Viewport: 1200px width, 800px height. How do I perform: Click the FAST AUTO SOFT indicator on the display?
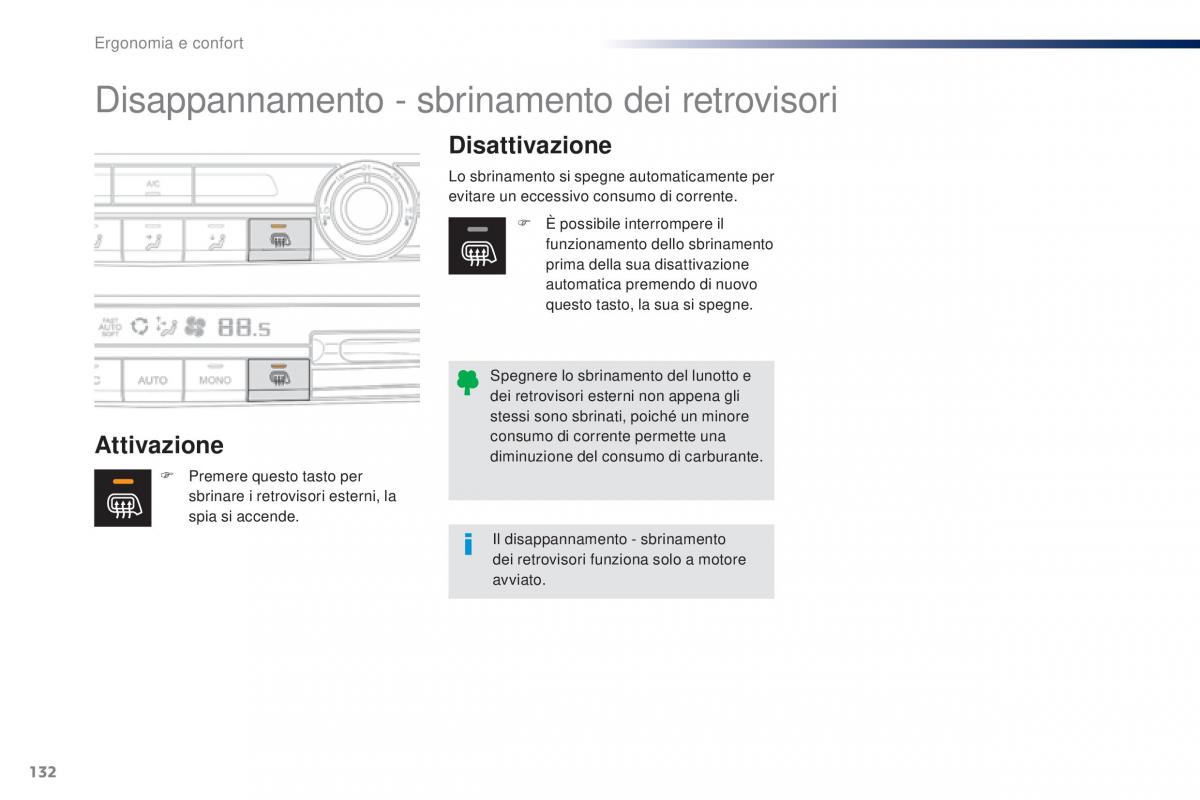[x=110, y=326]
